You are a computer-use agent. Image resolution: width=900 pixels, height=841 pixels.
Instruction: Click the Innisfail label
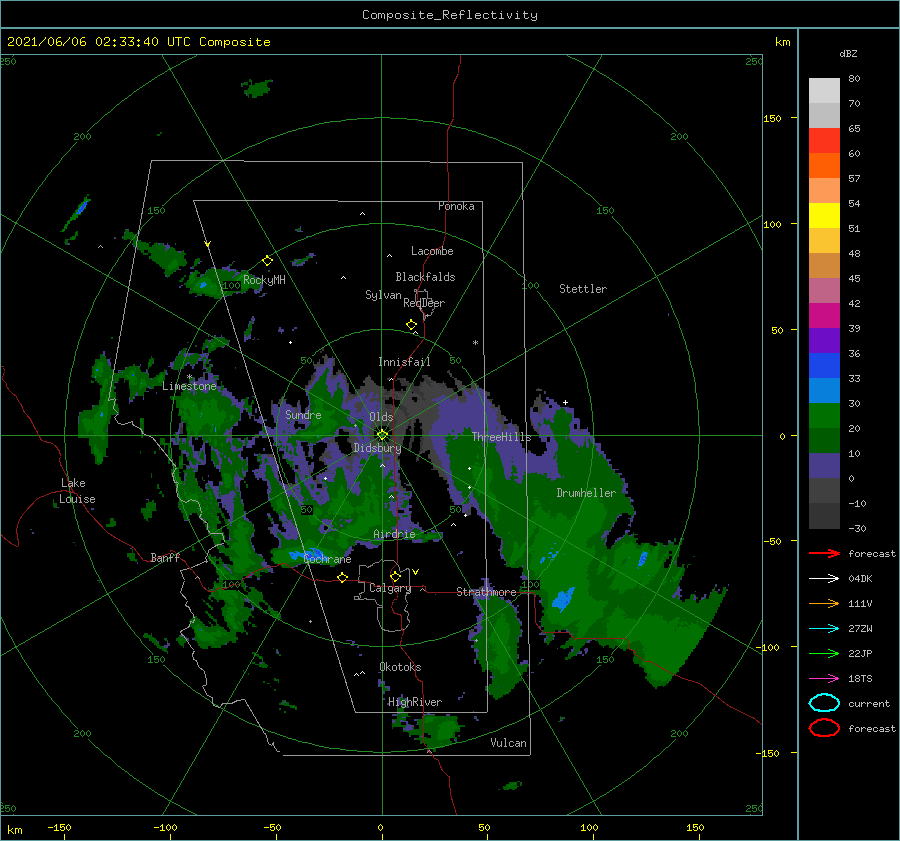[404, 362]
